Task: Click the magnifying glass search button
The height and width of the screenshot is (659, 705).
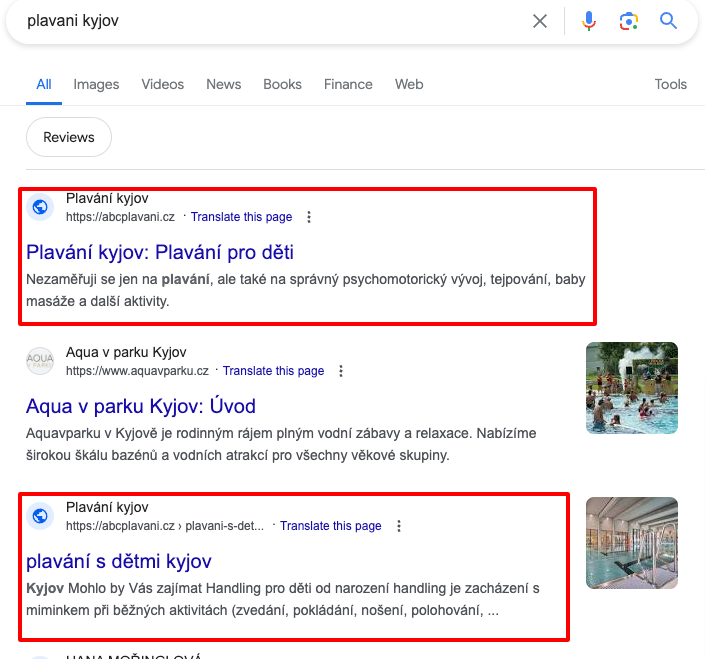Action: pos(668,21)
